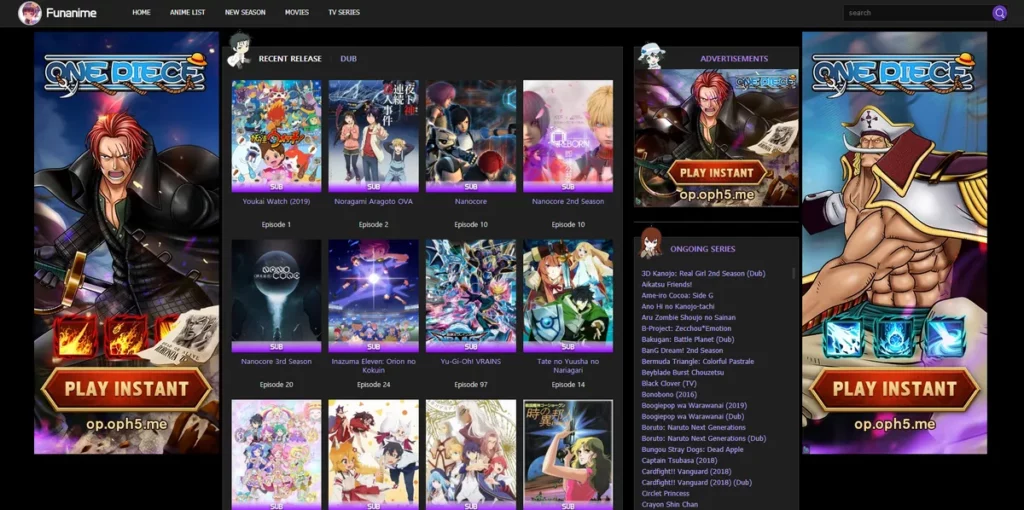Viewport: 1024px width, 510px height.
Task: Click the Funanime site name text
Action: pyautogui.click(x=71, y=13)
